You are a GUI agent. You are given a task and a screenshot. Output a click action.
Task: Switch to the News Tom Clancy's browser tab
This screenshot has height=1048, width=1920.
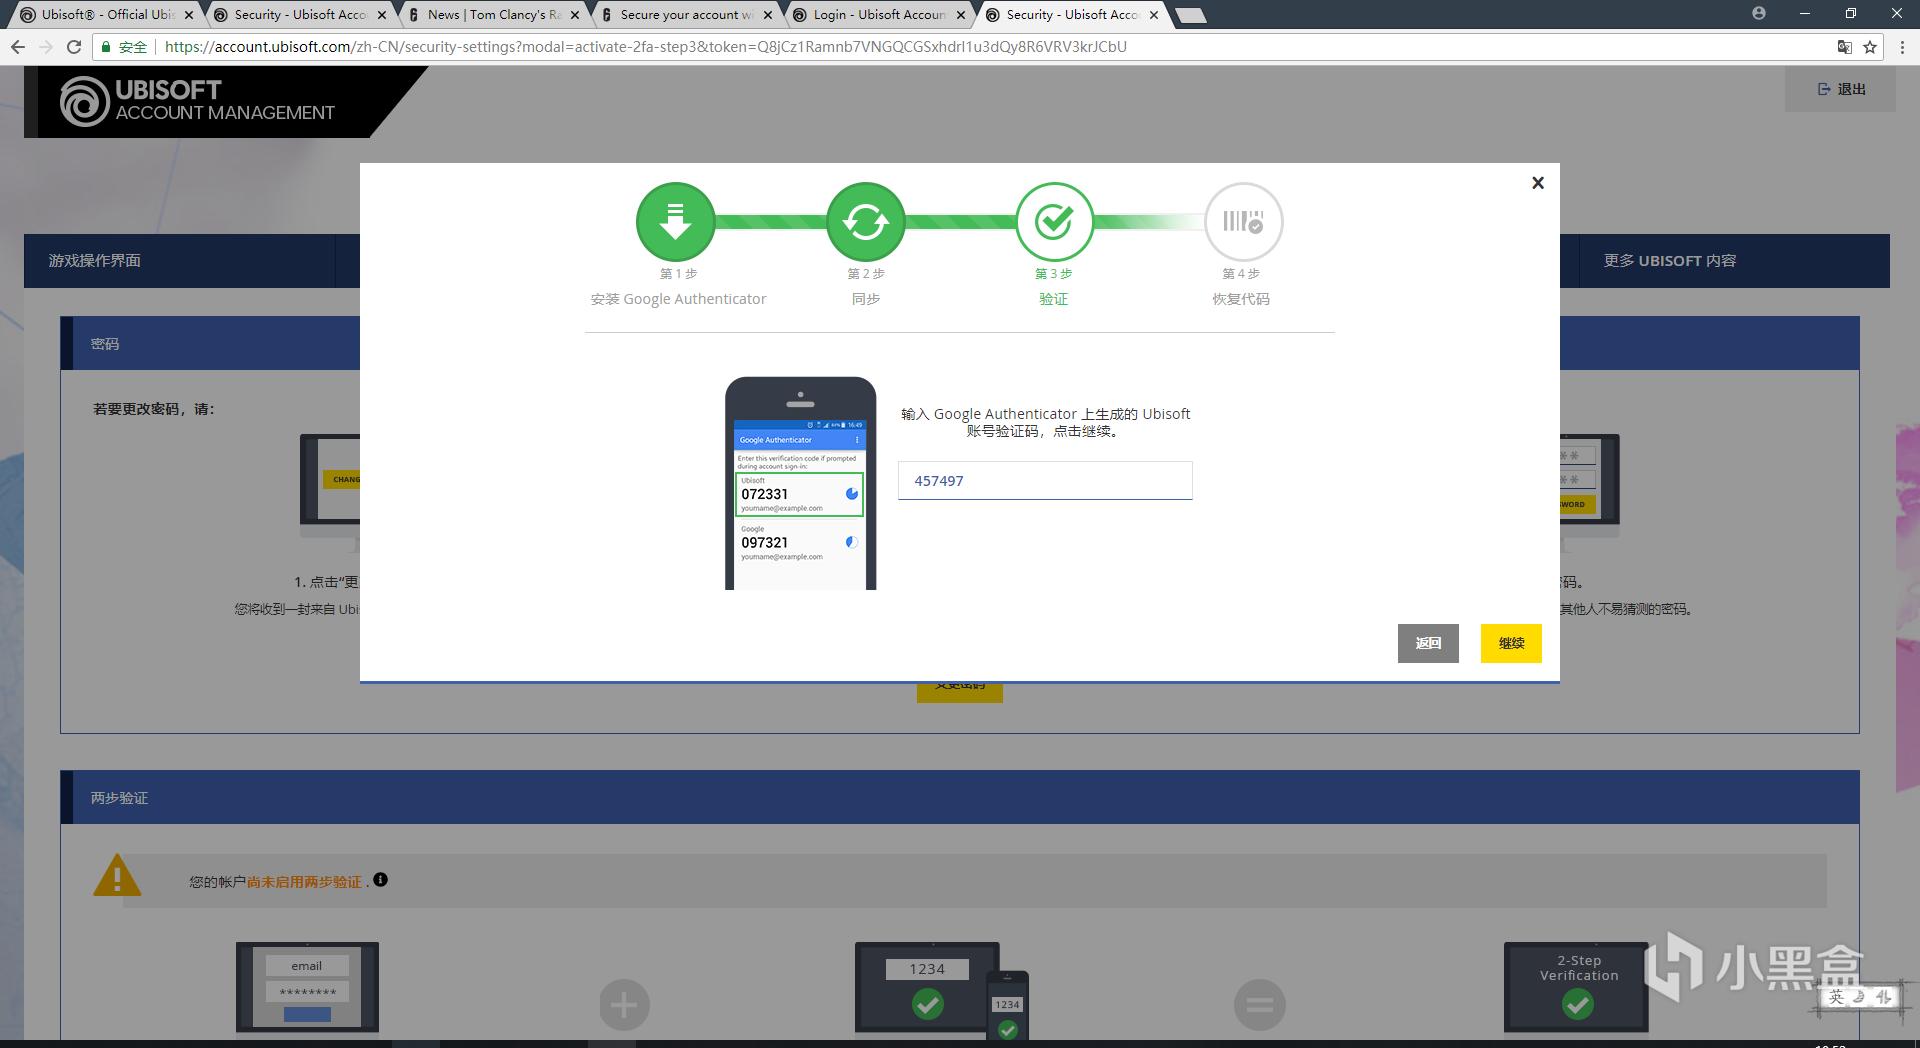[x=494, y=15]
